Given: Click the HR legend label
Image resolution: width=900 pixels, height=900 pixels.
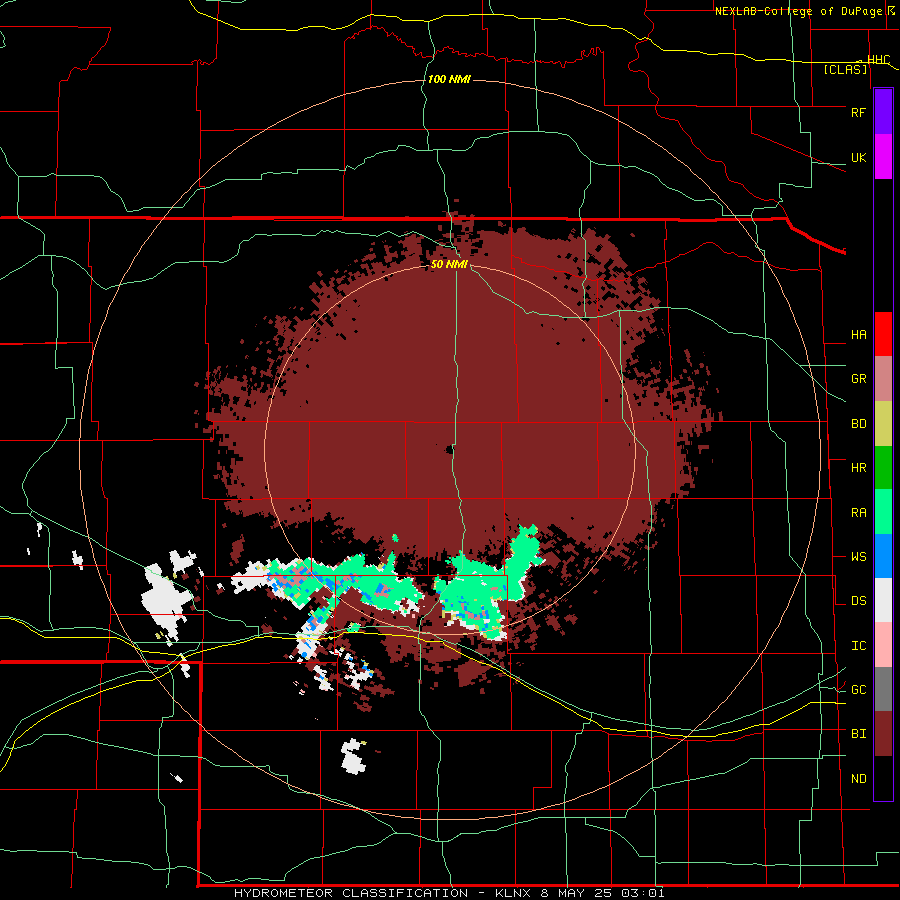Looking at the screenshot, I should click(x=858, y=468).
